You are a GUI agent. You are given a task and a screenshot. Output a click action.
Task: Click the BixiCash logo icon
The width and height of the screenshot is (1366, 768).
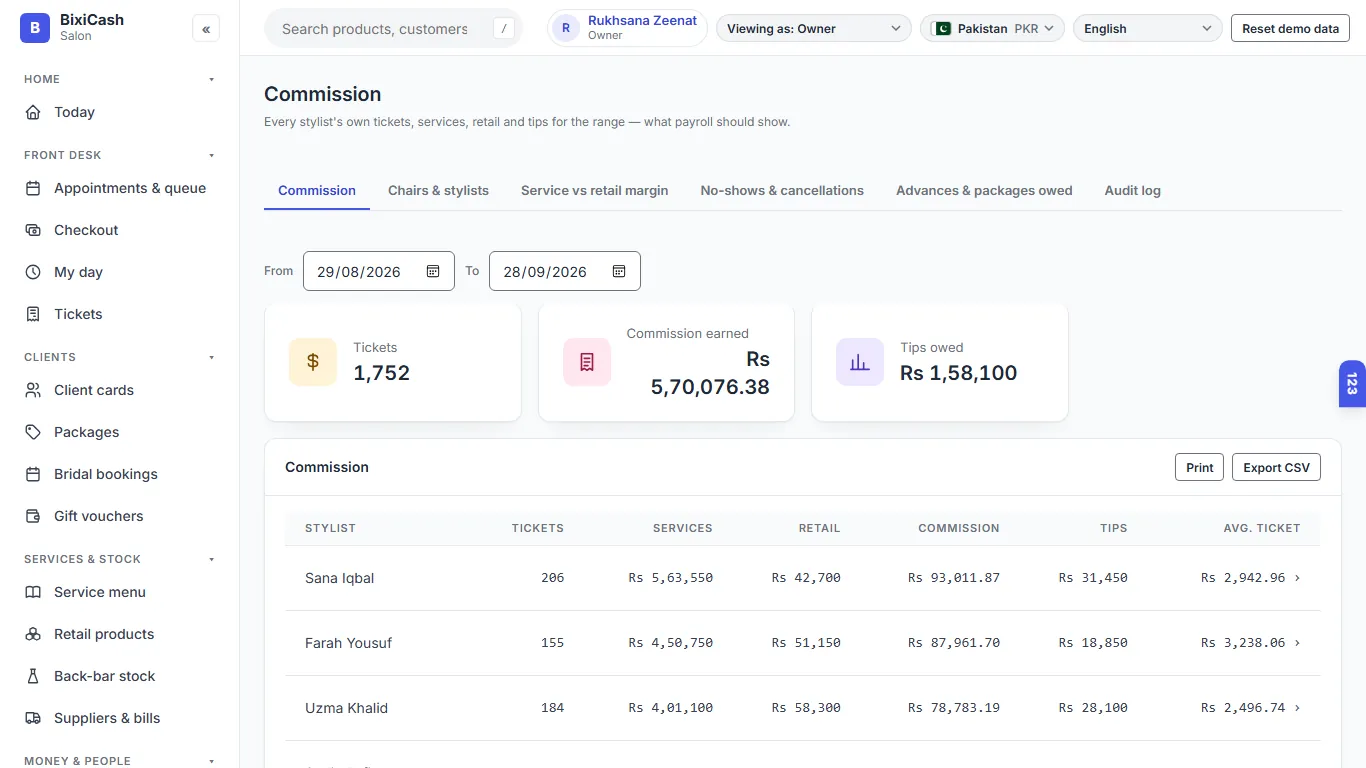pos(35,28)
